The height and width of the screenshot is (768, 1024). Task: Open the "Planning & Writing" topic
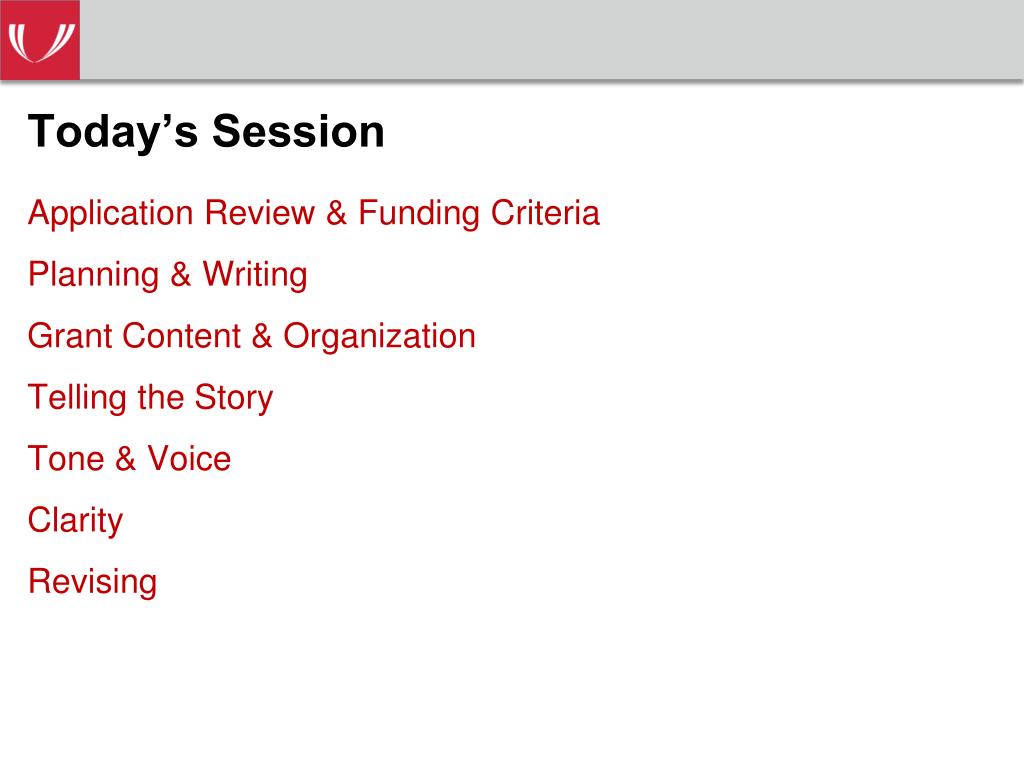[x=168, y=275]
